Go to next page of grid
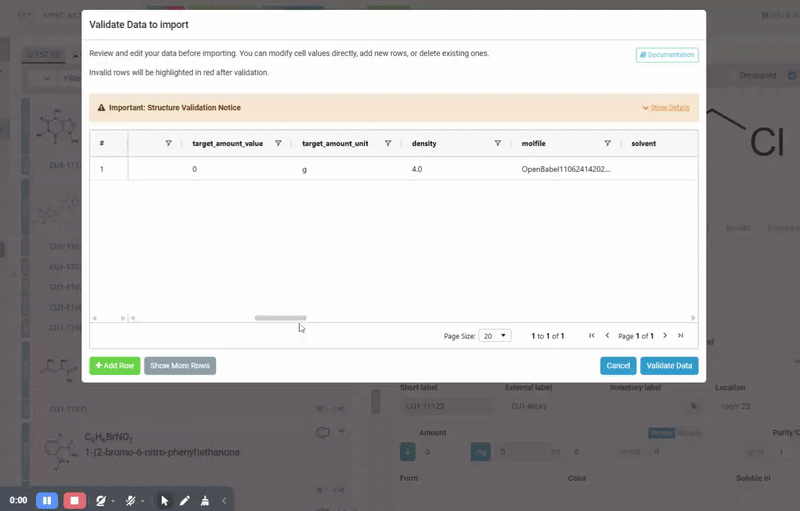 pos(665,336)
